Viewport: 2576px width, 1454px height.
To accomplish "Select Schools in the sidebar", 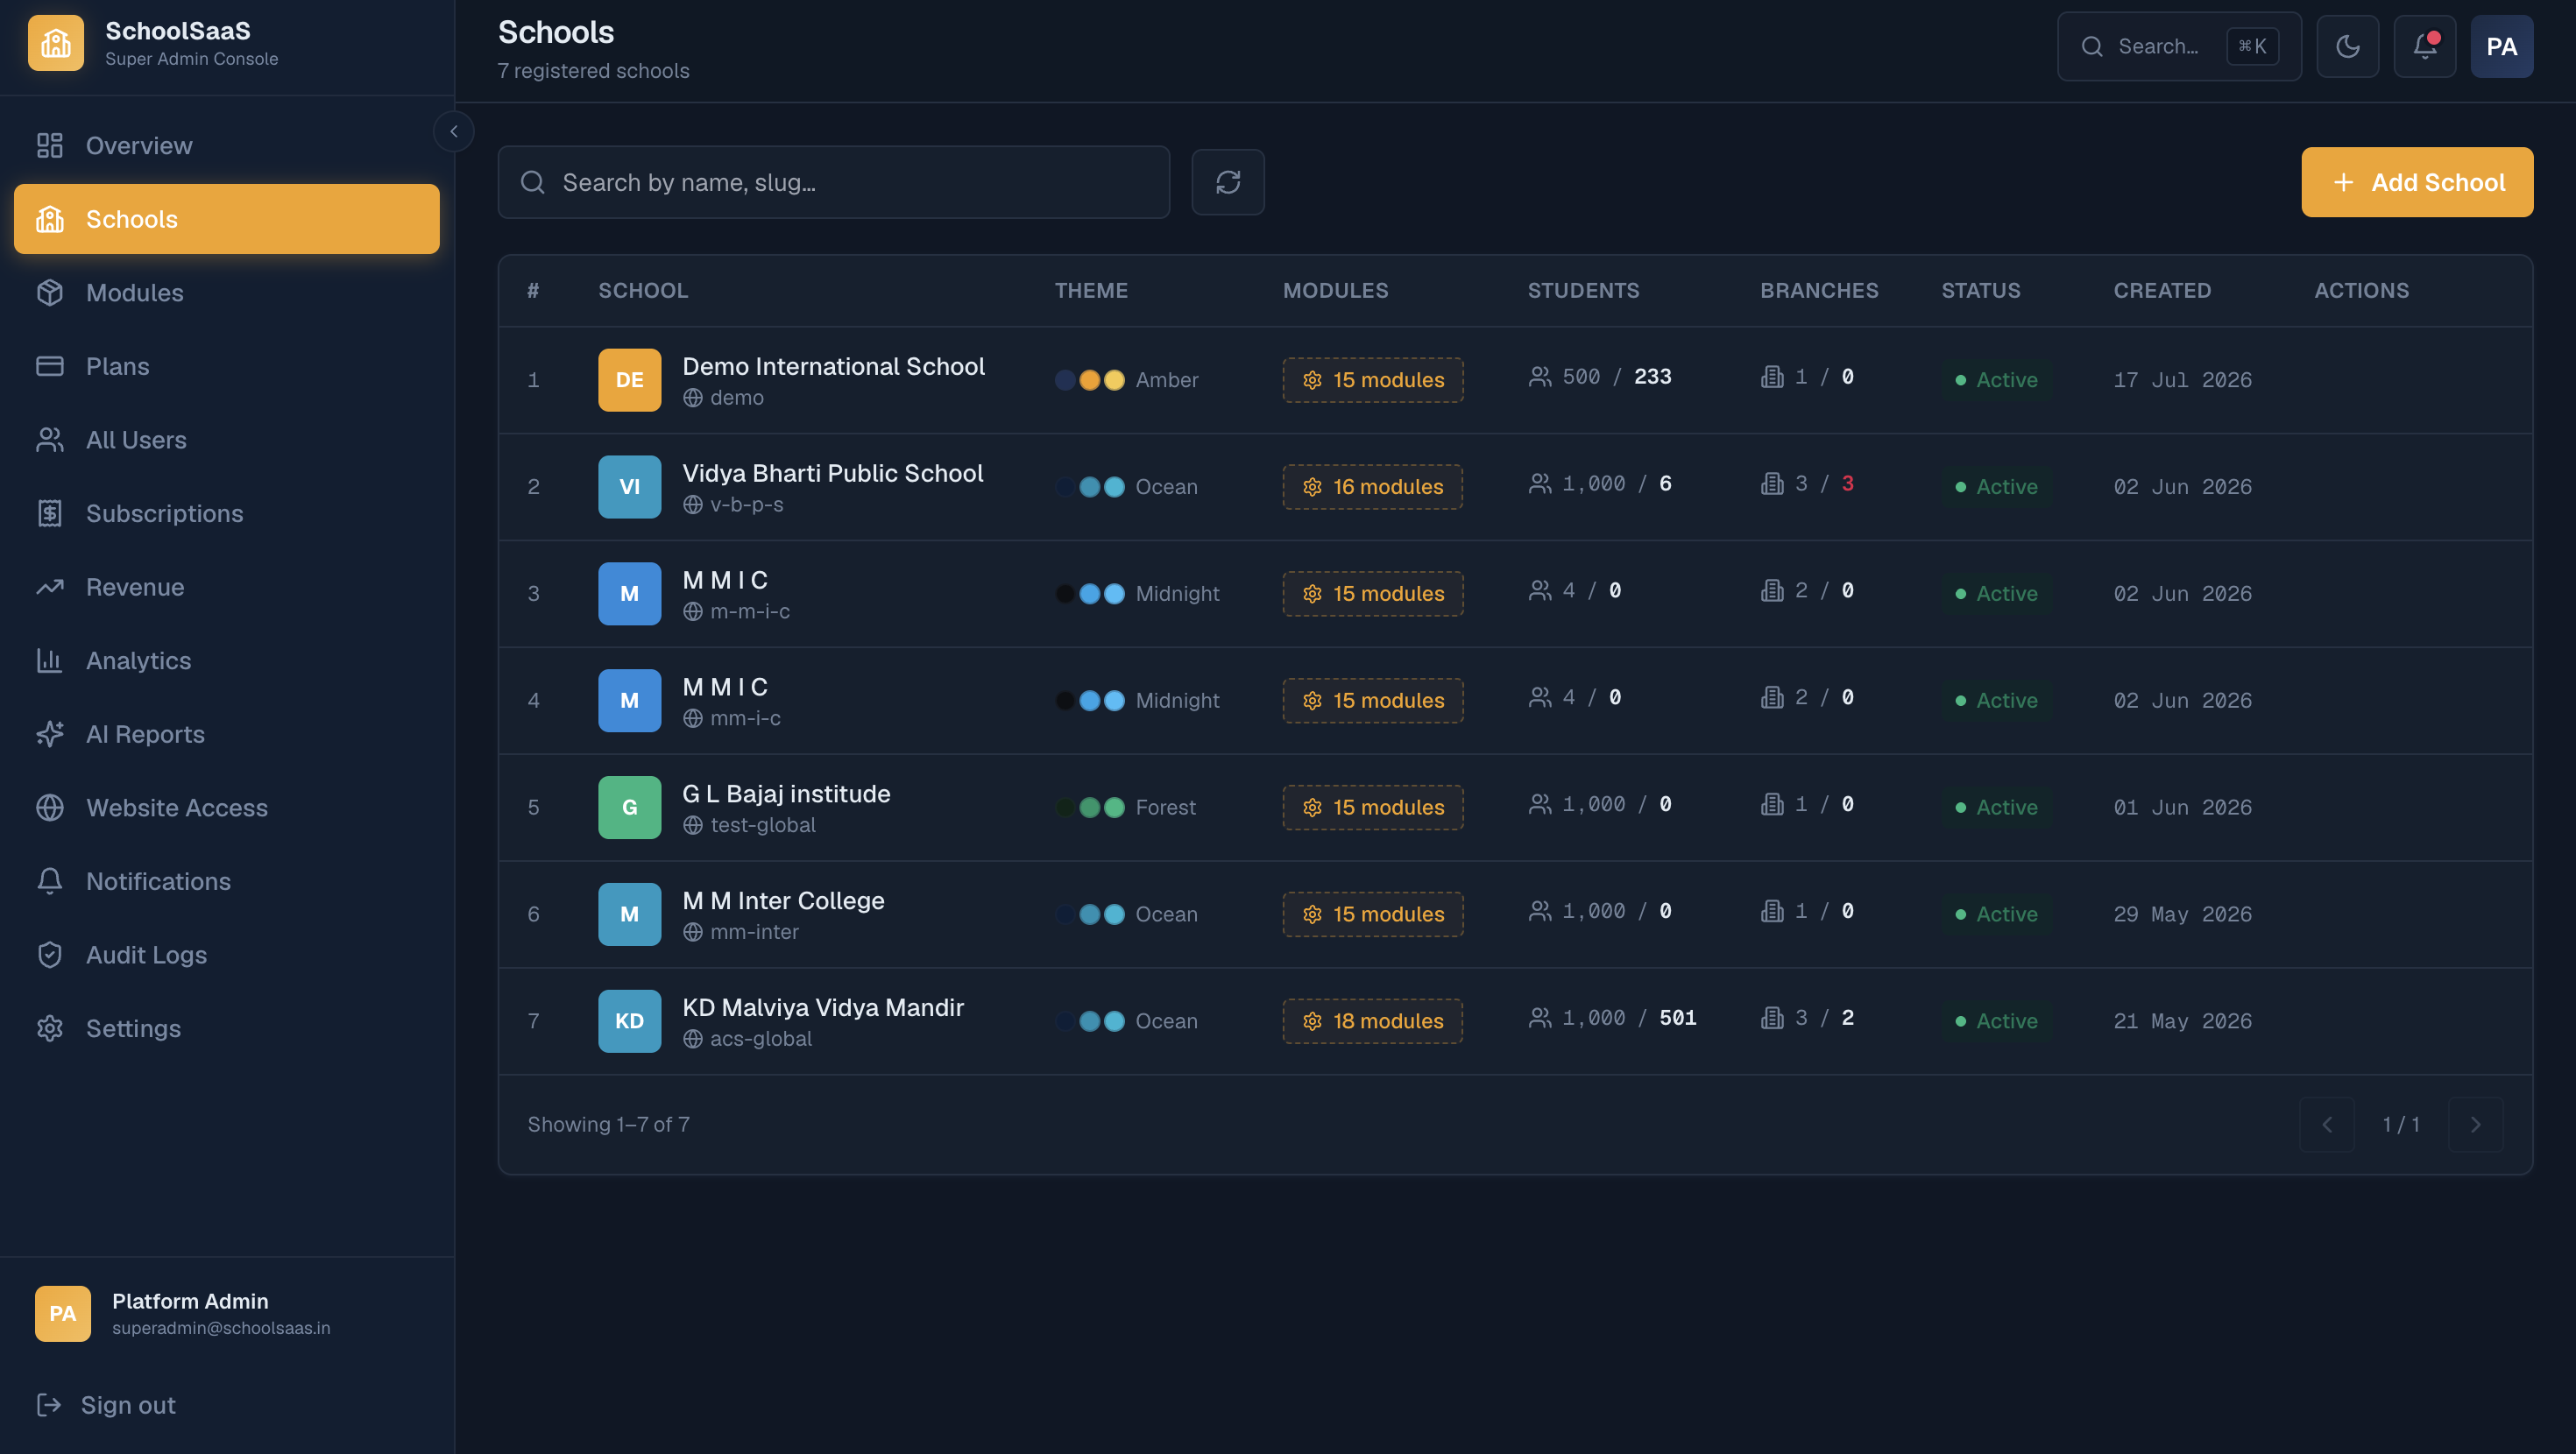I will tap(226, 219).
